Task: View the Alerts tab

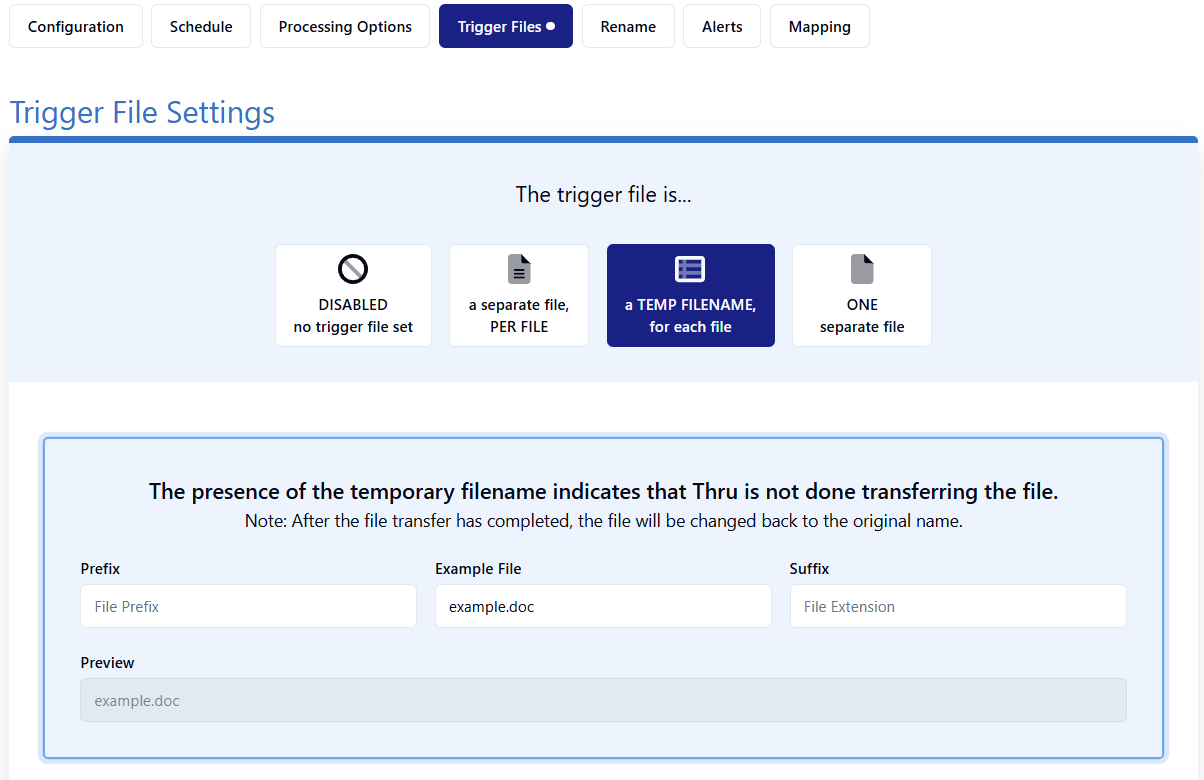Action: [x=722, y=27]
